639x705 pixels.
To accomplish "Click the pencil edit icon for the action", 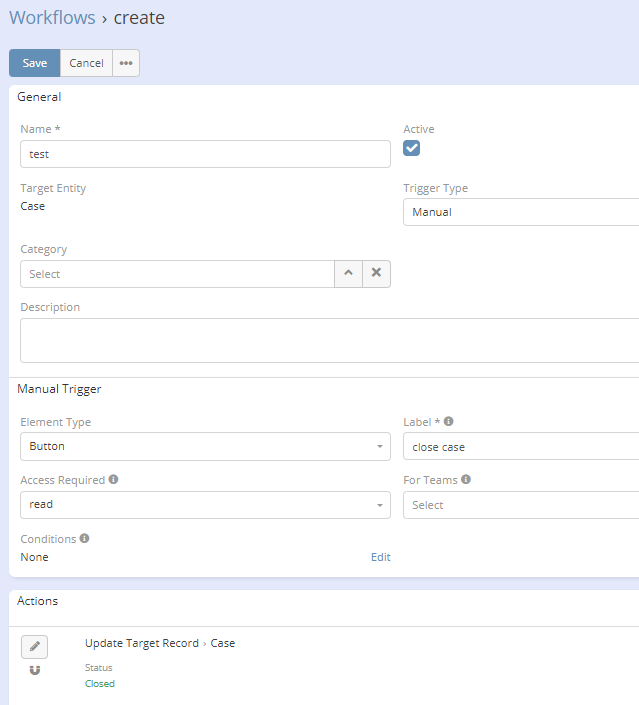I will 34,647.
